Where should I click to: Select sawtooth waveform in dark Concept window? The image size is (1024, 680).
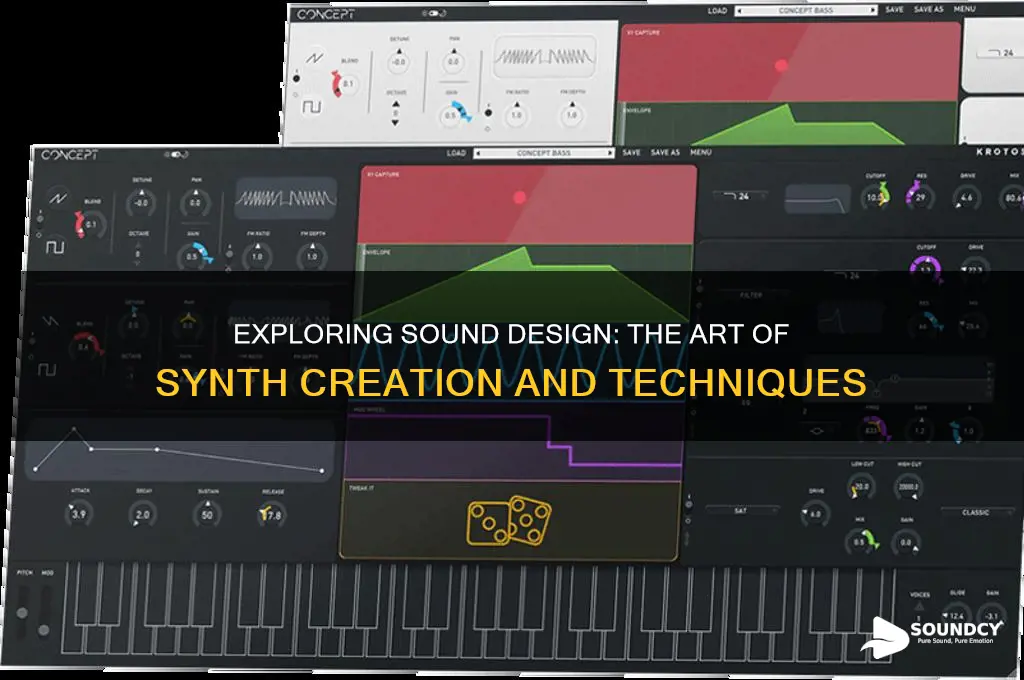(x=59, y=198)
